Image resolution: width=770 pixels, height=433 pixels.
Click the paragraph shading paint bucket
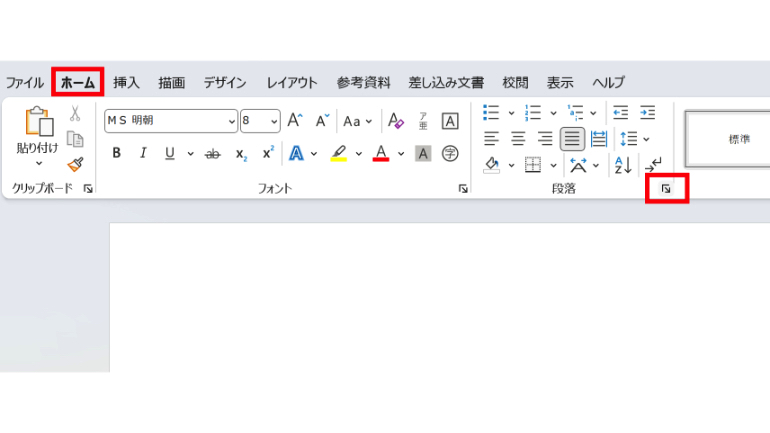(492, 165)
